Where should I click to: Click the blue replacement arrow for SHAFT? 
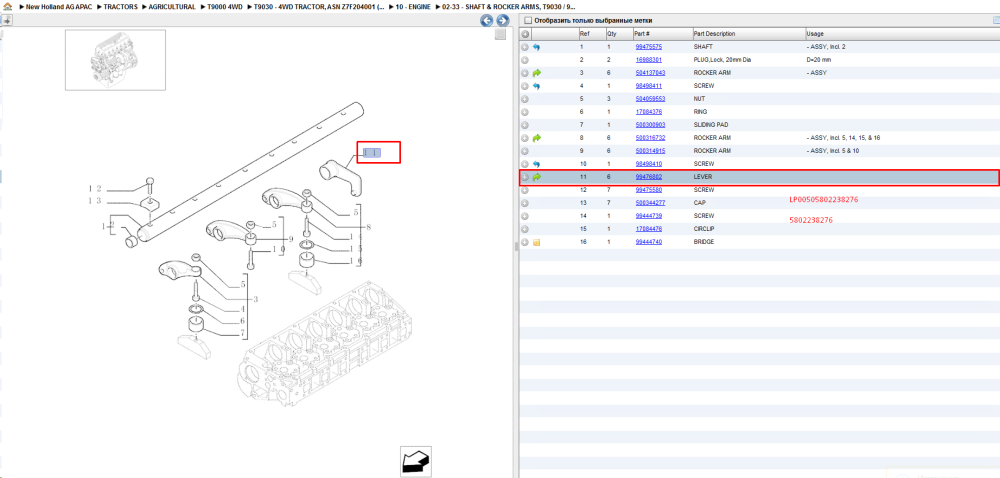(x=536, y=47)
